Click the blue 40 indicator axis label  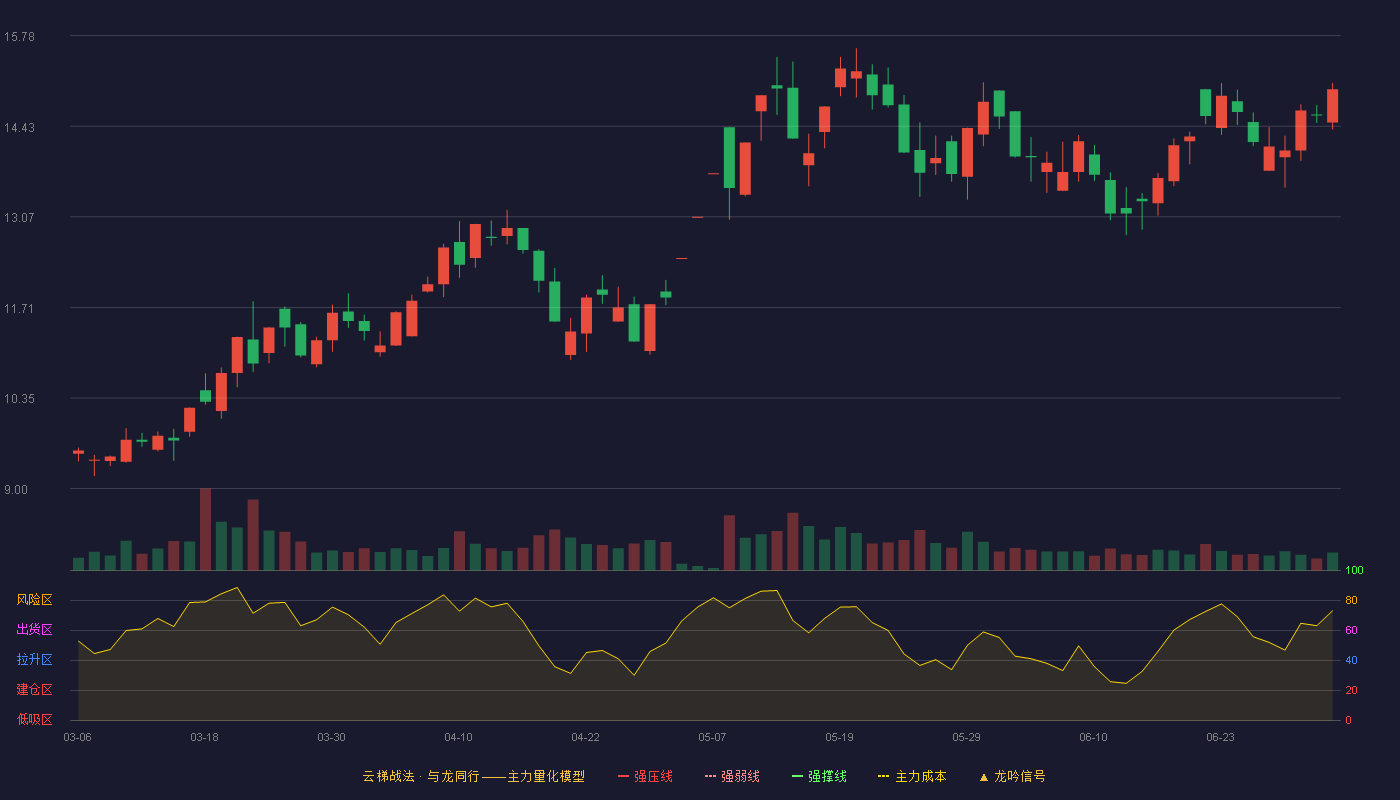coord(1351,660)
